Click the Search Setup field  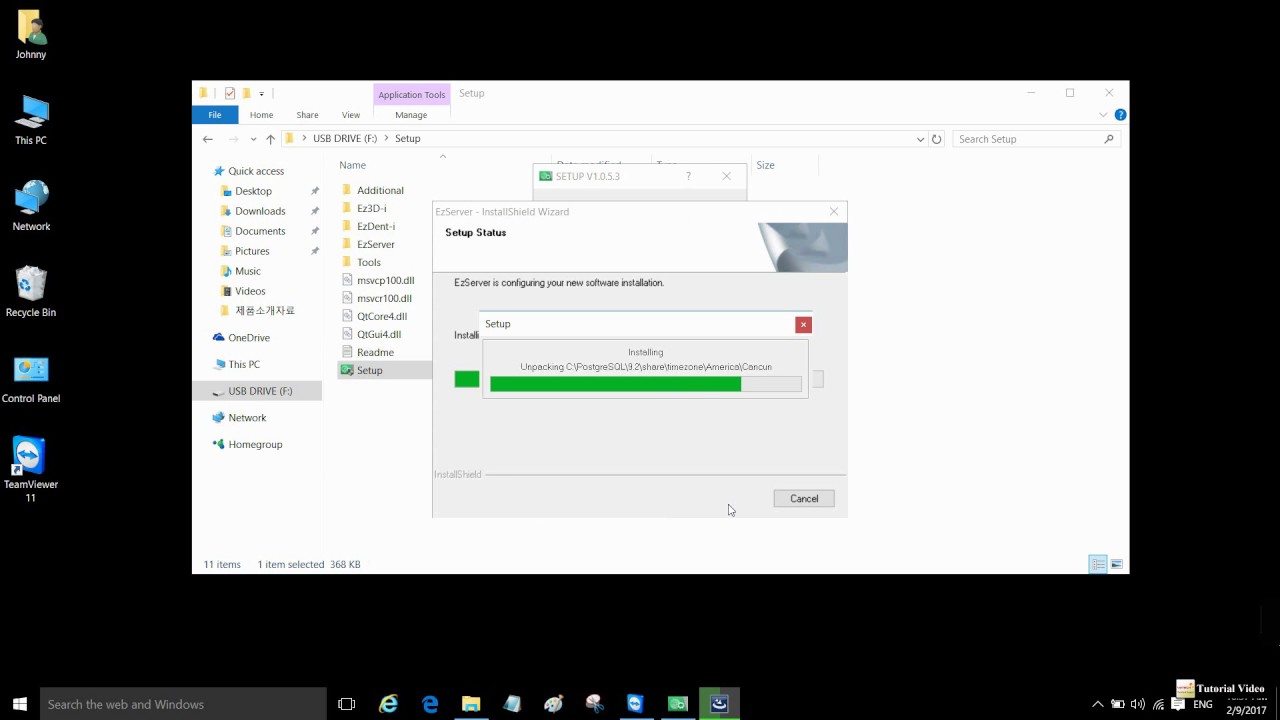tap(1035, 139)
